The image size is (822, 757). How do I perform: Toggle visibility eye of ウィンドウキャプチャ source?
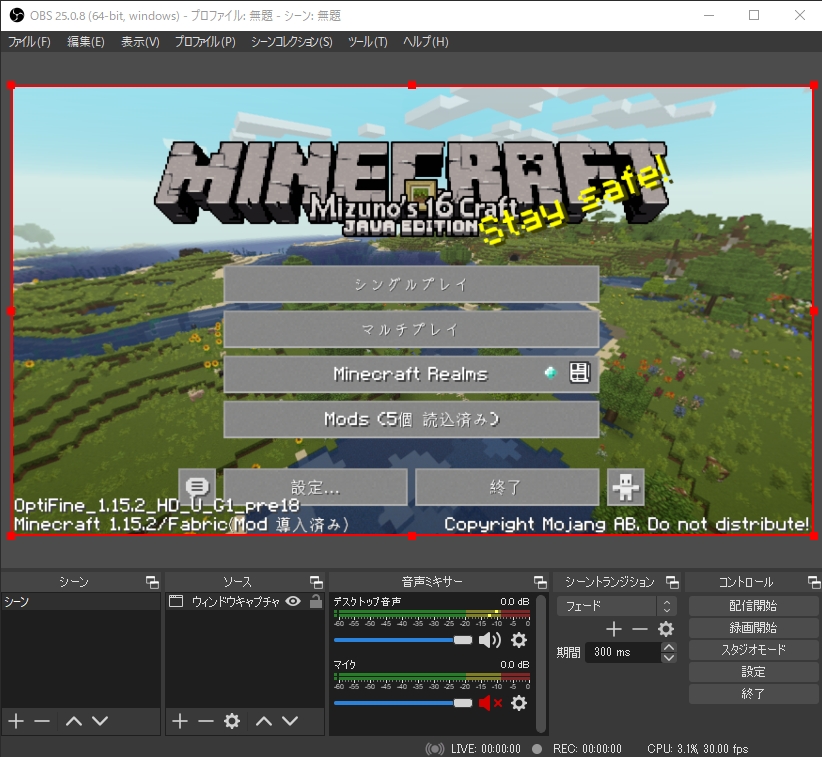[293, 601]
